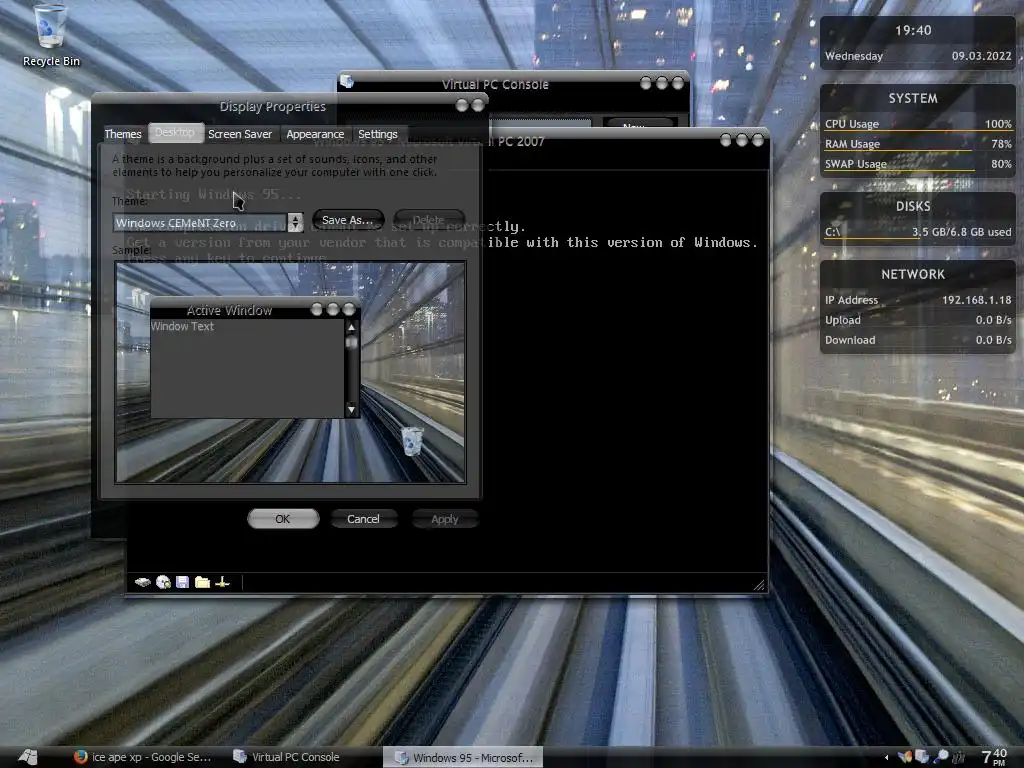The height and width of the screenshot is (768, 1024).
Task: Click the hard disk status icon in Virtual PC window
Action: coord(142,582)
